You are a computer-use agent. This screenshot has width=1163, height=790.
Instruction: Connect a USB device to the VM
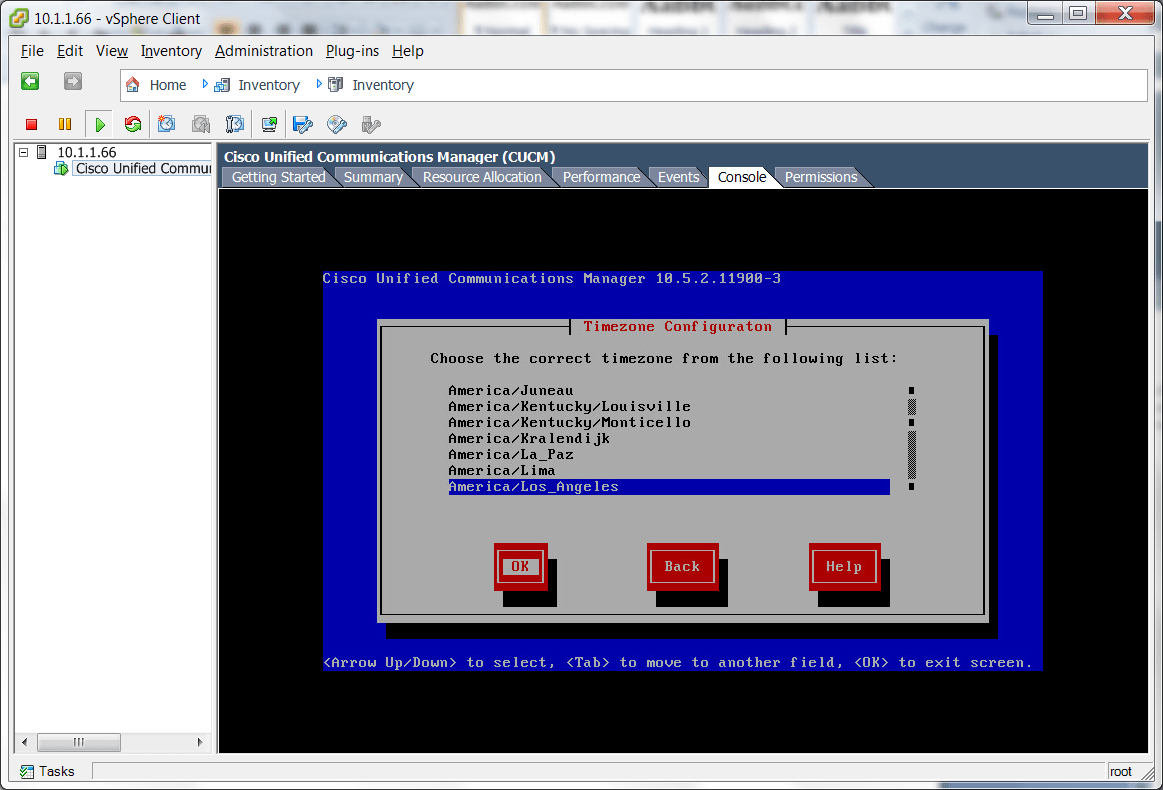click(371, 125)
